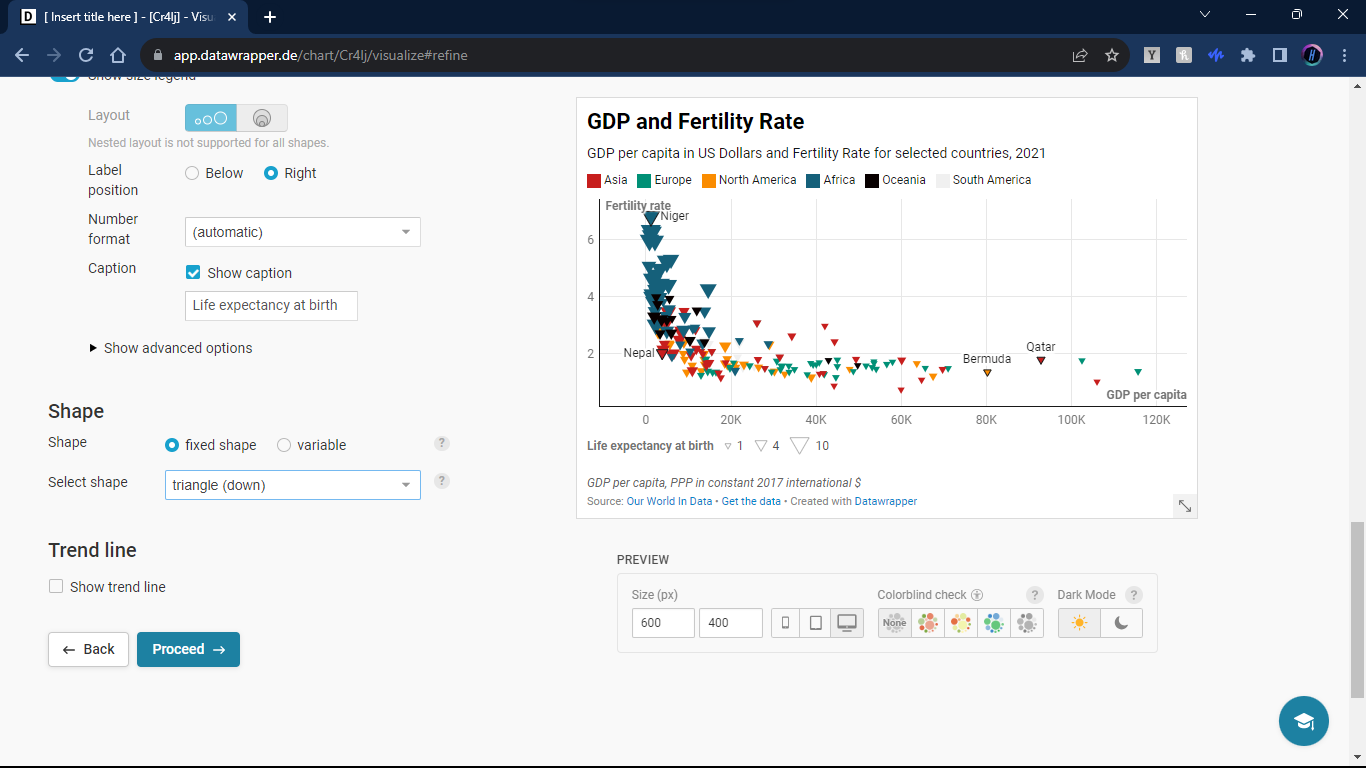The width and height of the screenshot is (1366, 768).
Task: Expand Show advanced options
Action: click(170, 348)
